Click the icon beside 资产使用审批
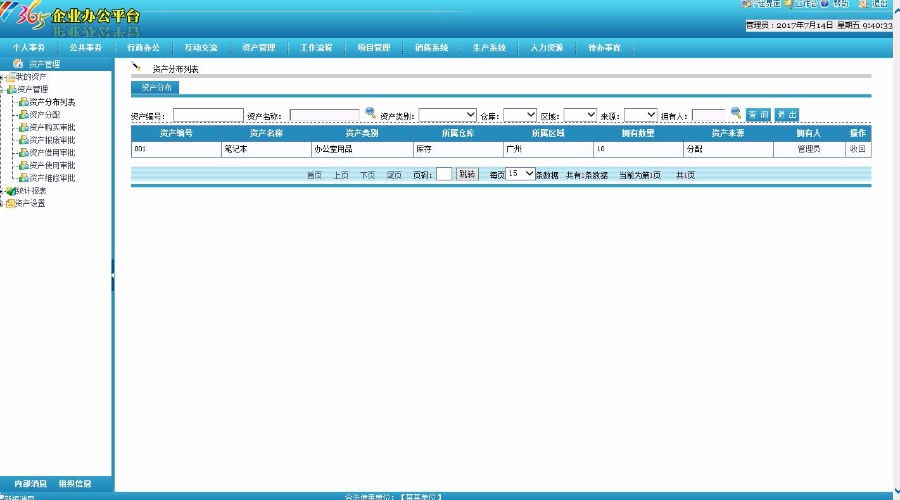900x500 pixels. tap(24, 165)
